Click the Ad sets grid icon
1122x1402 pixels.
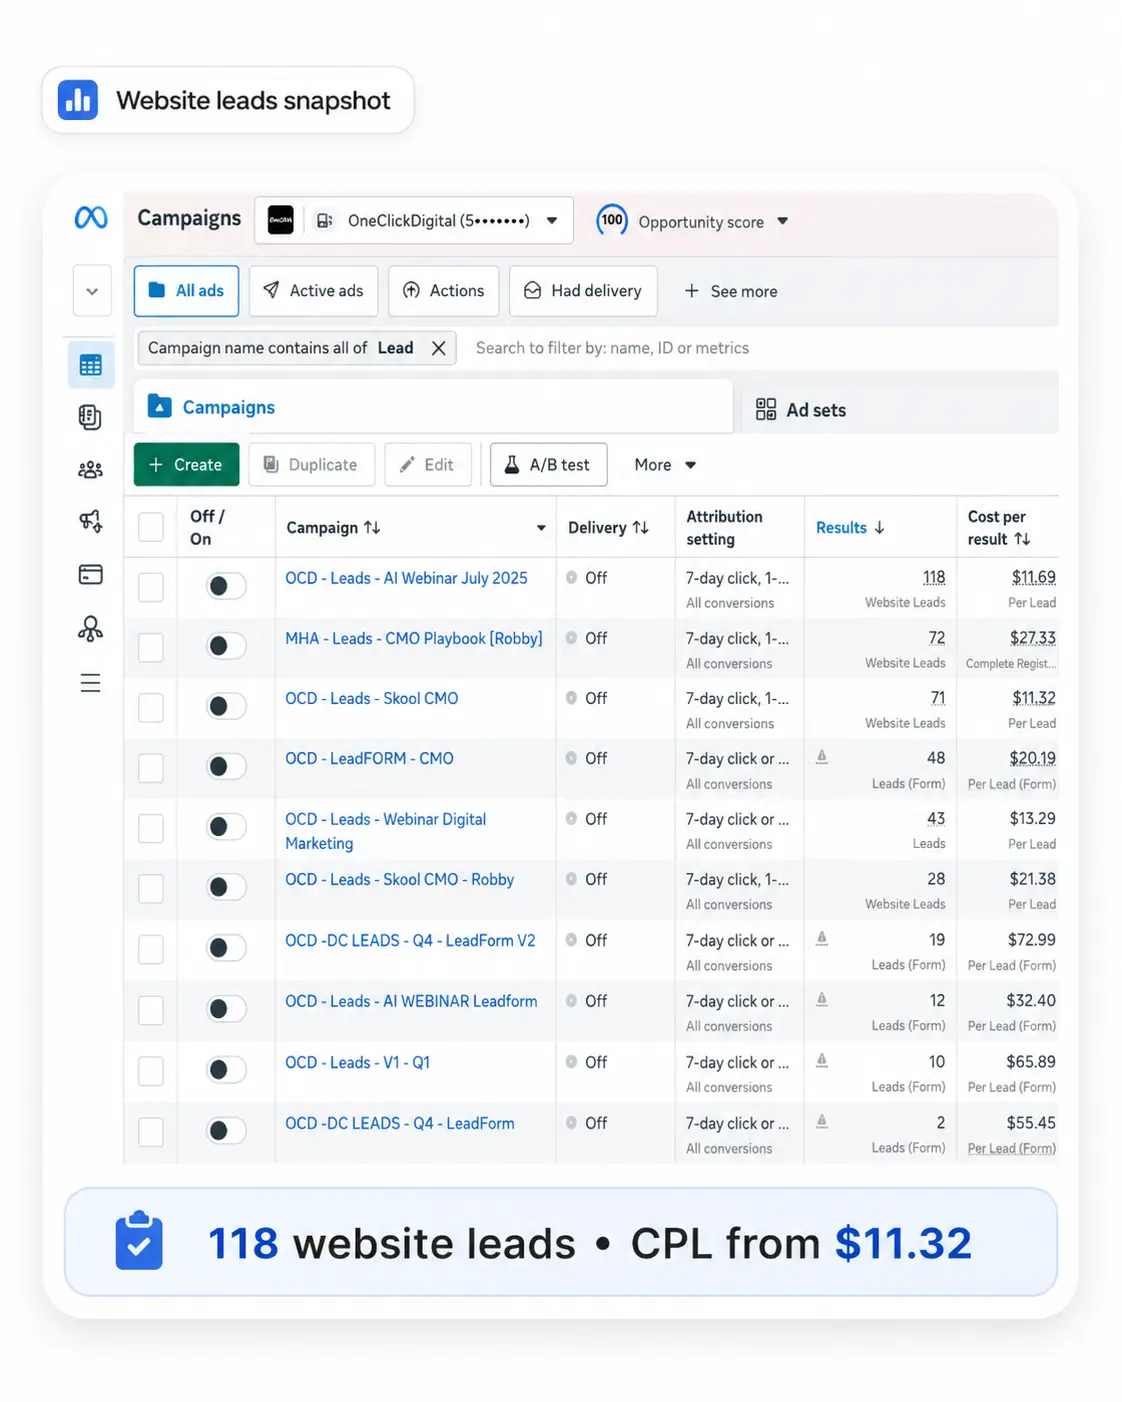pyautogui.click(x=766, y=409)
